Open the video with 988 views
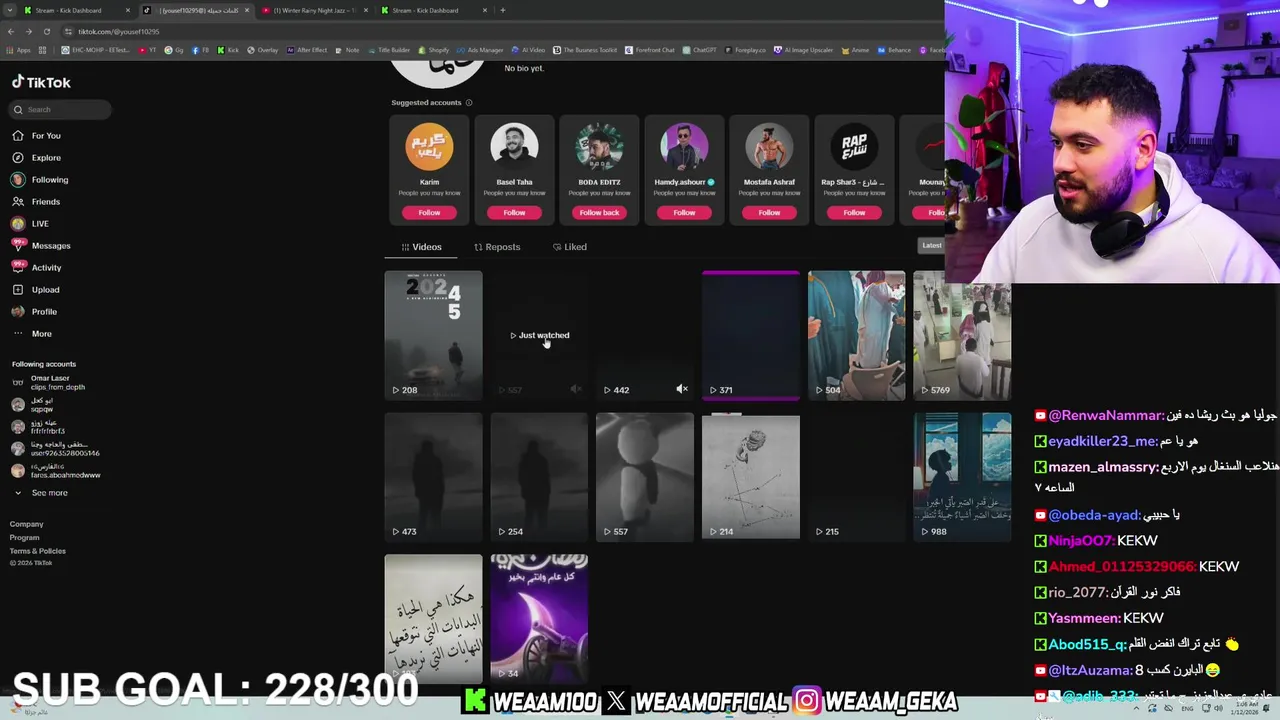Viewport: 1280px width, 720px height. pyautogui.click(x=962, y=477)
